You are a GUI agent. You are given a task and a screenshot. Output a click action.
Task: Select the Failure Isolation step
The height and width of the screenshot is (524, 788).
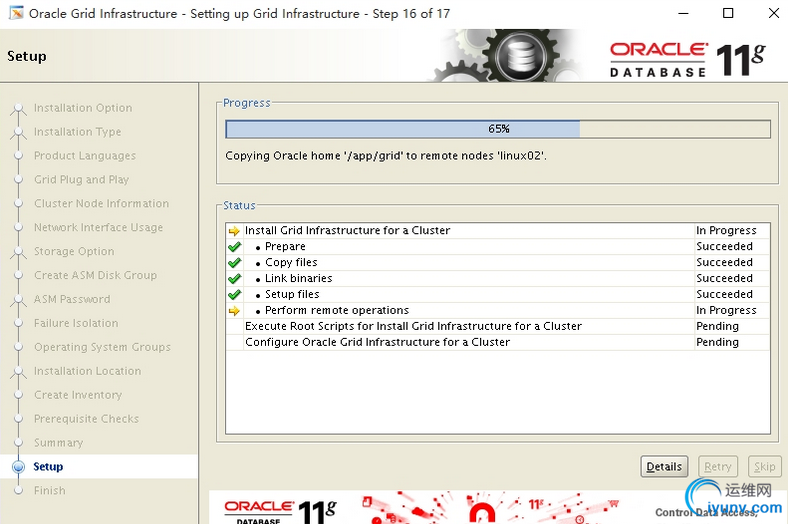[x=76, y=323]
